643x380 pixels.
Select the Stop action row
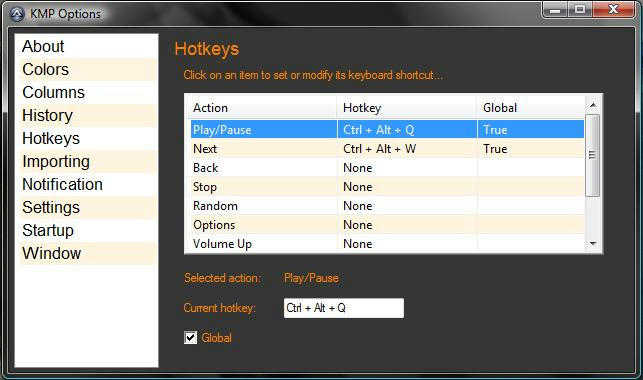click(387, 187)
